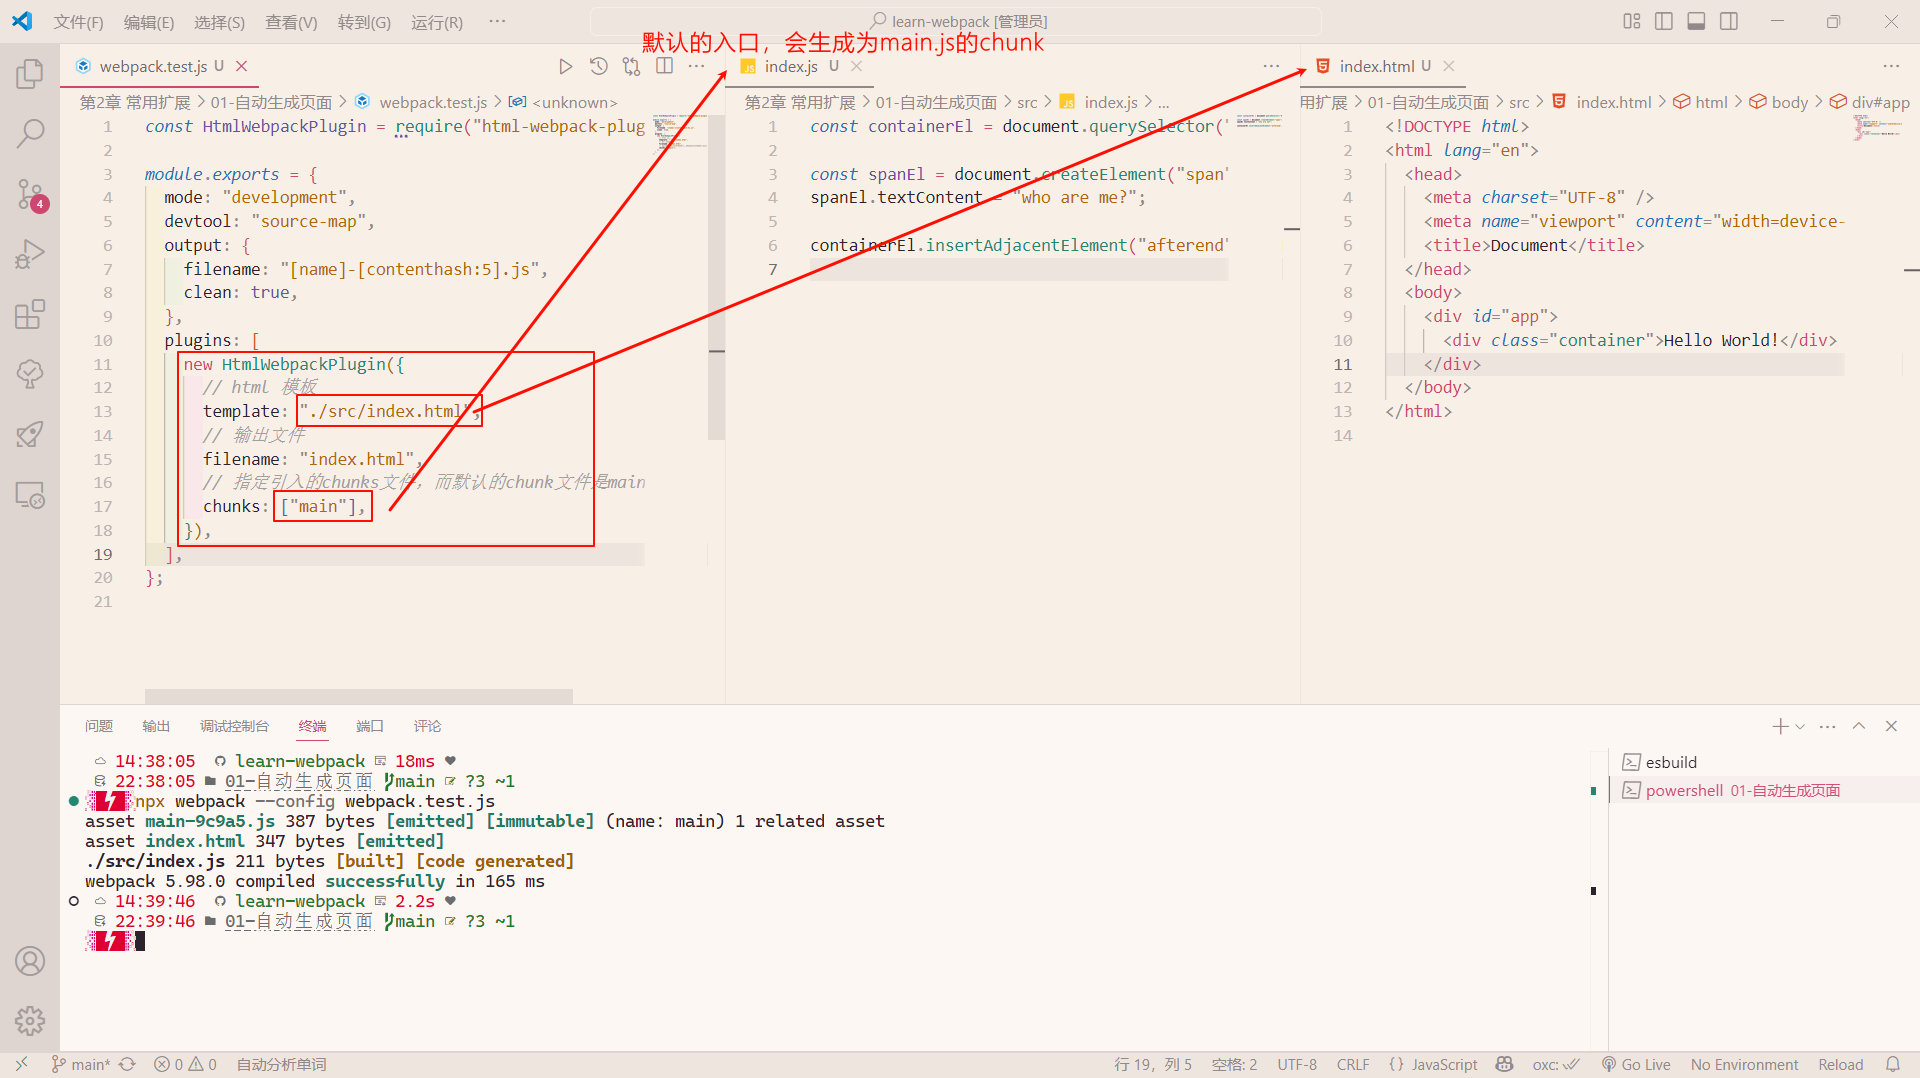The image size is (1920, 1078).
Task: Open Source Control view with 4 badge
Action: point(30,194)
